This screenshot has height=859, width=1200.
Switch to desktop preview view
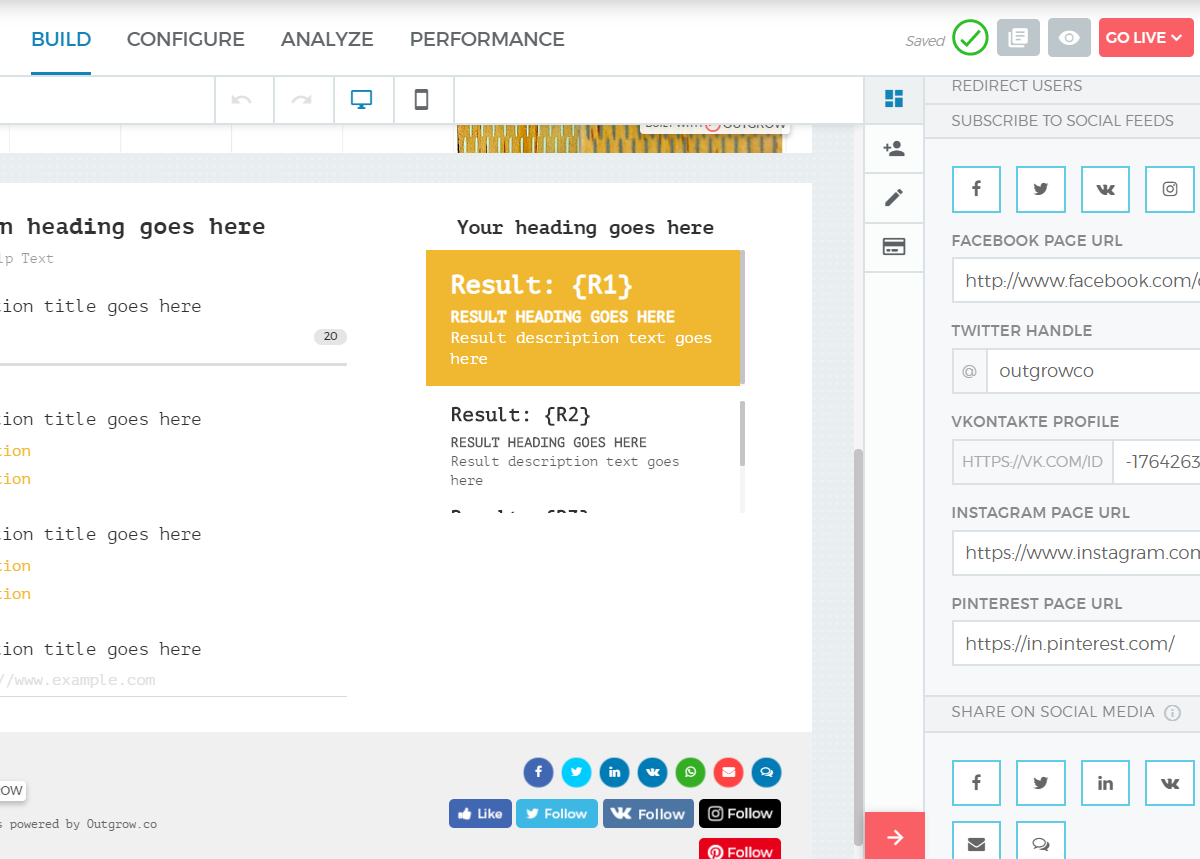[362, 100]
